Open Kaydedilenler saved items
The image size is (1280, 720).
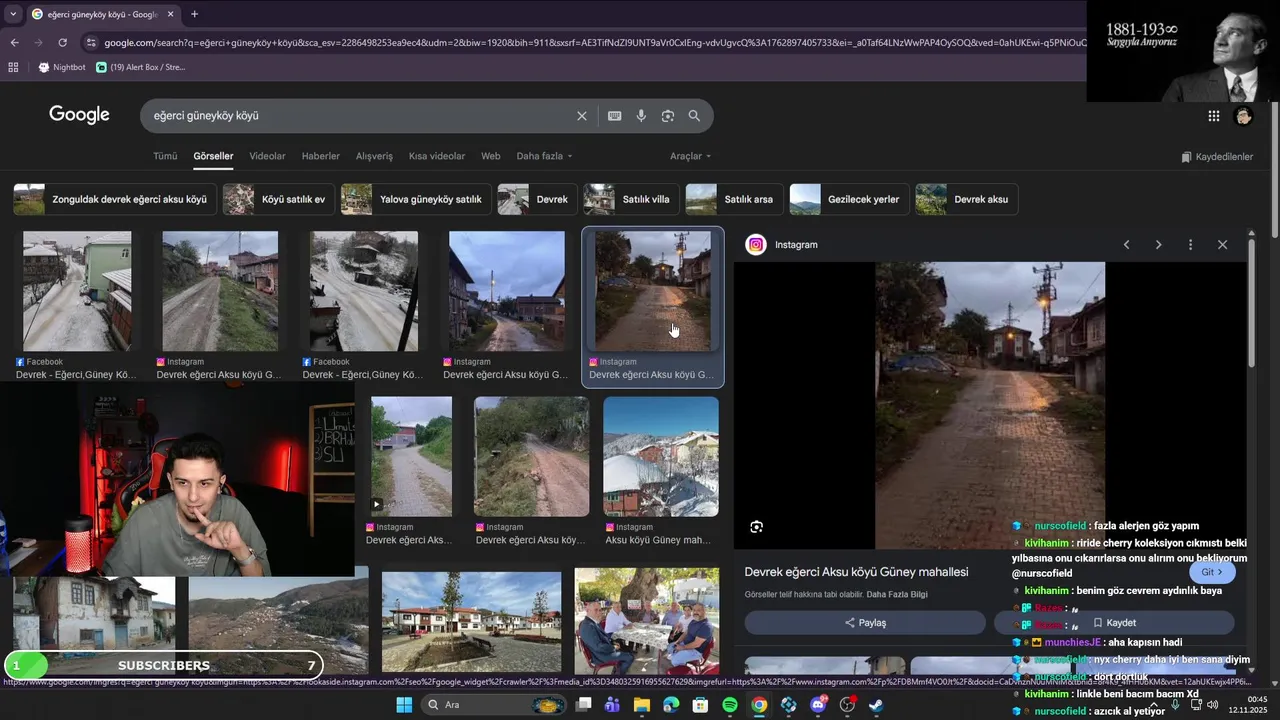pyautogui.click(x=1217, y=157)
